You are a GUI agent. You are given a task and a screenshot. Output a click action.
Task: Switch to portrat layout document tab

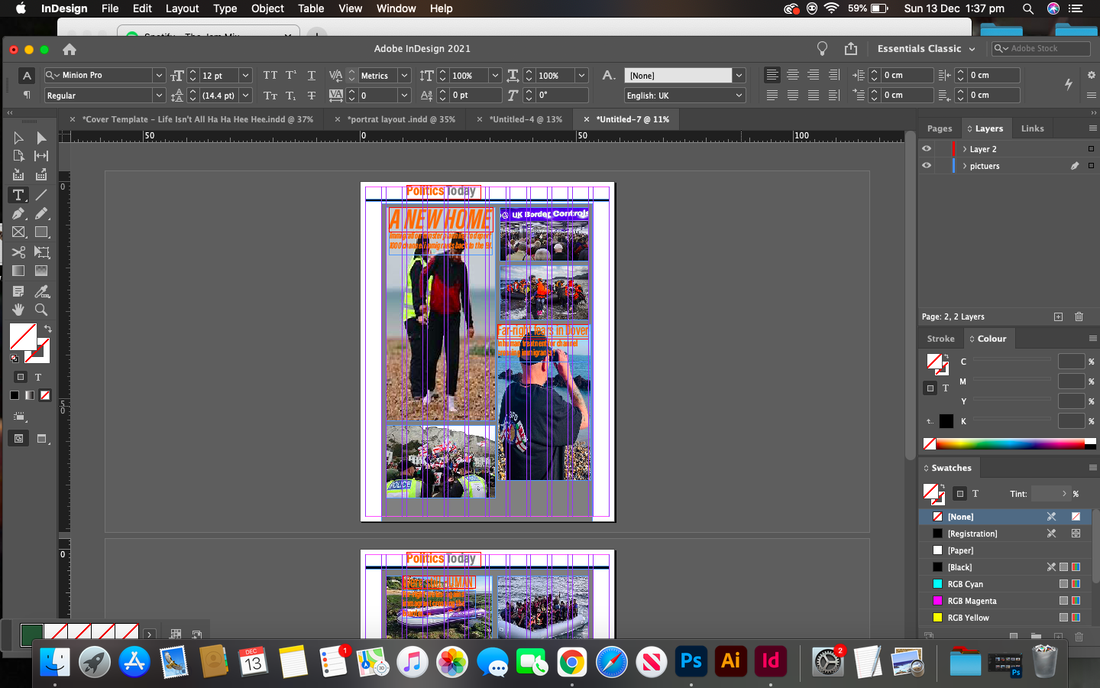pyautogui.click(x=401, y=119)
